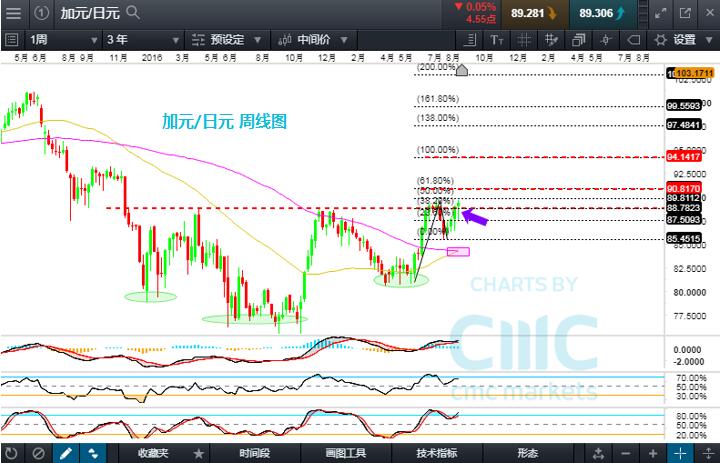Open the 中间价 price type dropdown
The width and height of the screenshot is (721, 463).
pos(310,40)
